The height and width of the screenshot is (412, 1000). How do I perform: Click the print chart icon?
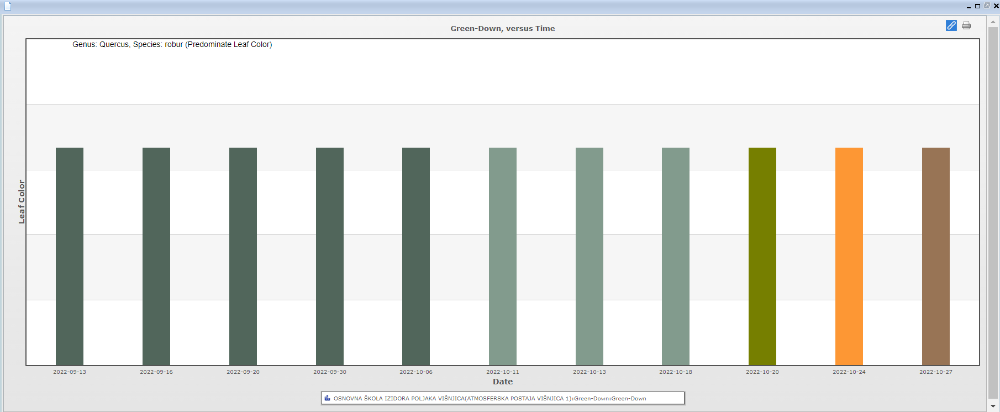(966, 25)
